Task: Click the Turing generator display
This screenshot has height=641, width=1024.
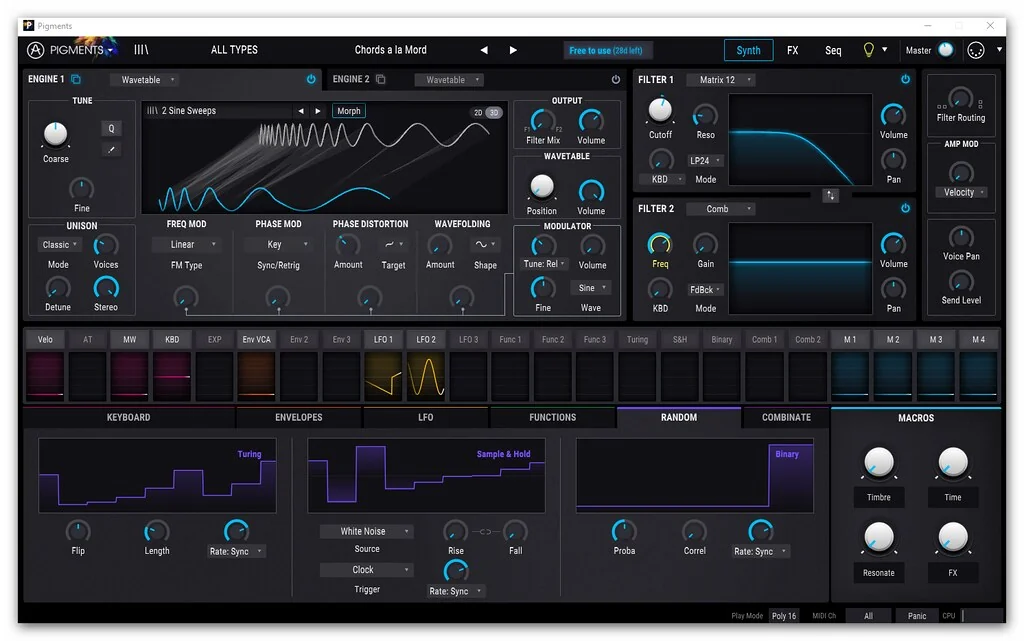Action: point(157,475)
